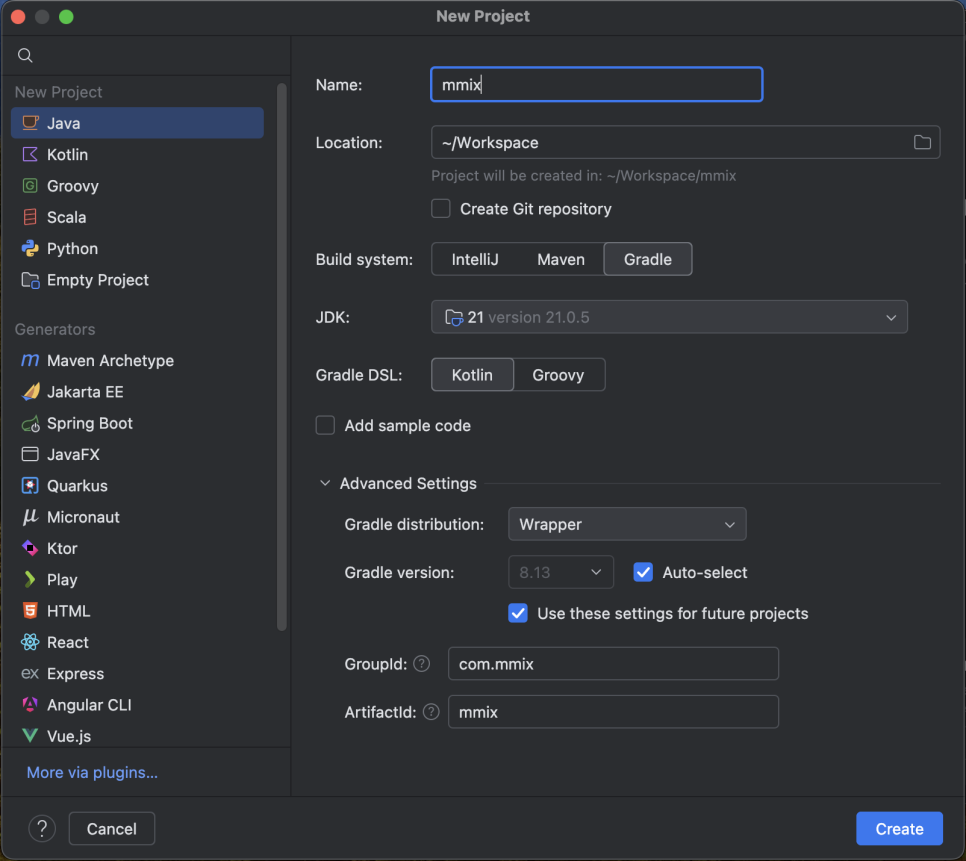Select IntelliJ build system

[x=474, y=259]
